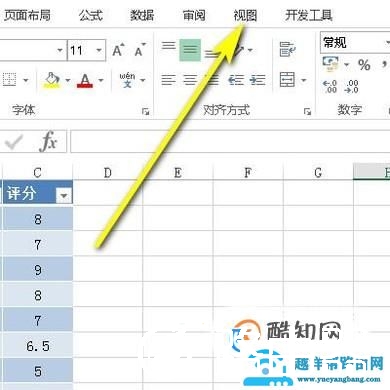This screenshot has height=390, width=390.
Task: Click the wén phonetic guide icon
Action: point(127,80)
